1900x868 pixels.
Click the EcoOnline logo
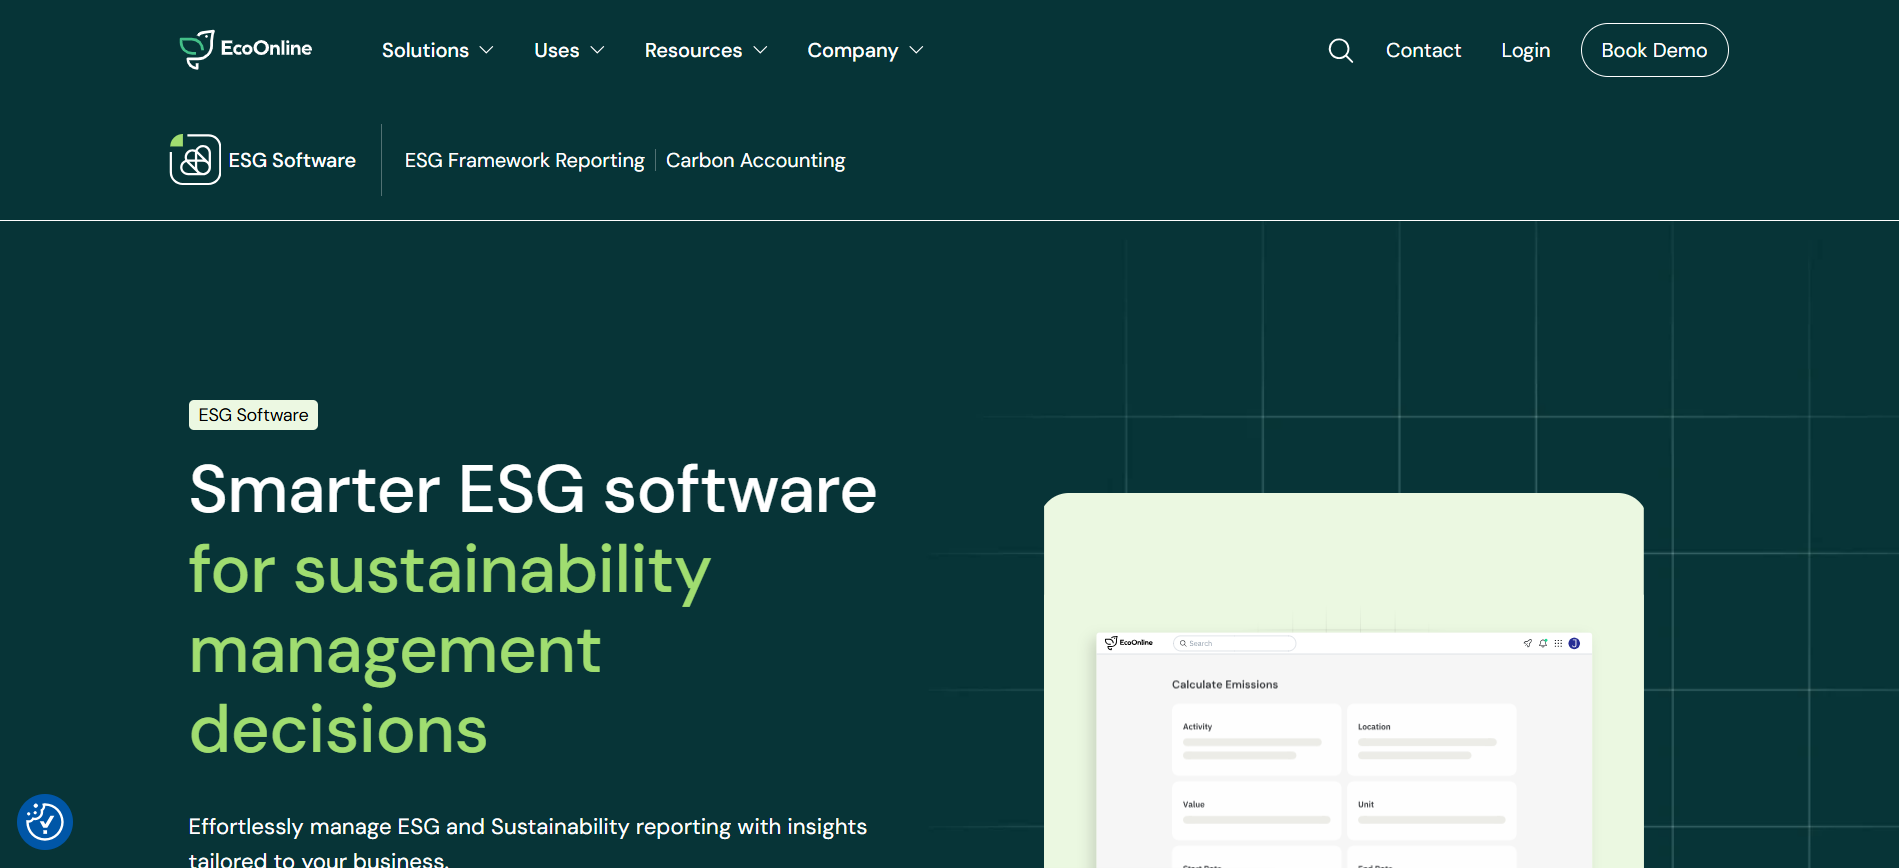click(x=246, y=49)
